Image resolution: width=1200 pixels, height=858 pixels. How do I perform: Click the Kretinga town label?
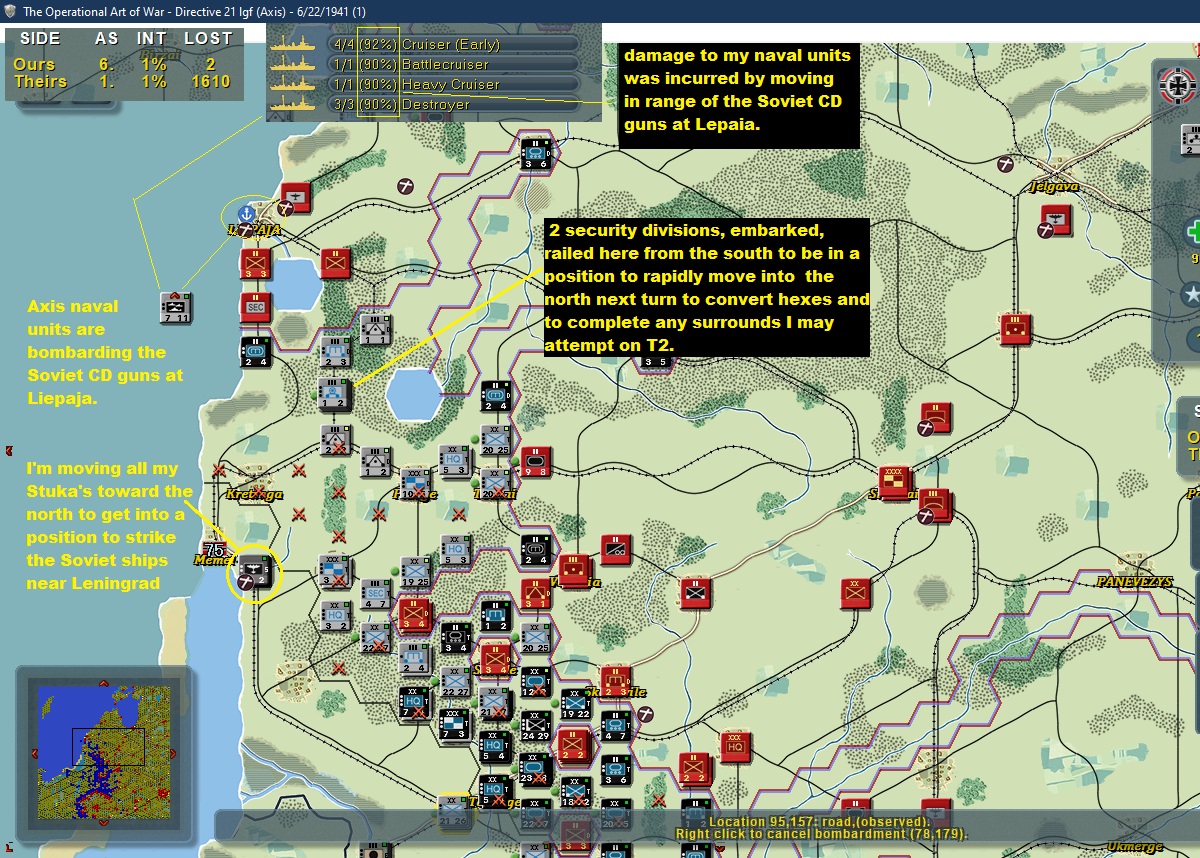[254, 494]
